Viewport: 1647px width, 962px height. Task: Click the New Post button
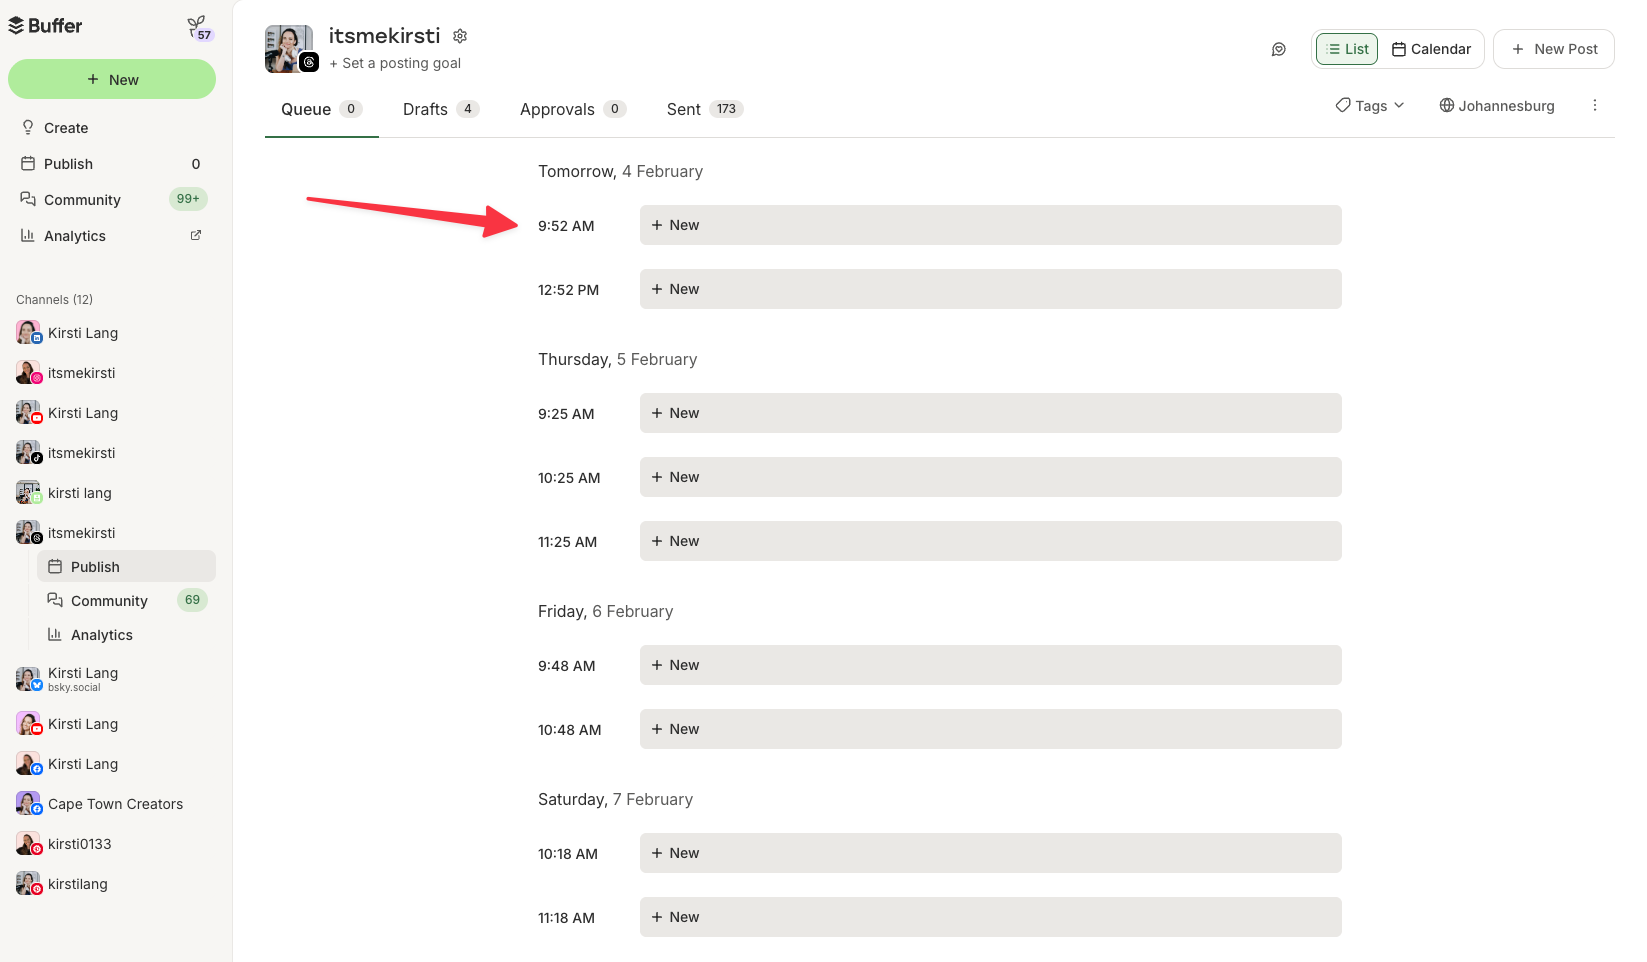tap(1553, 48)
